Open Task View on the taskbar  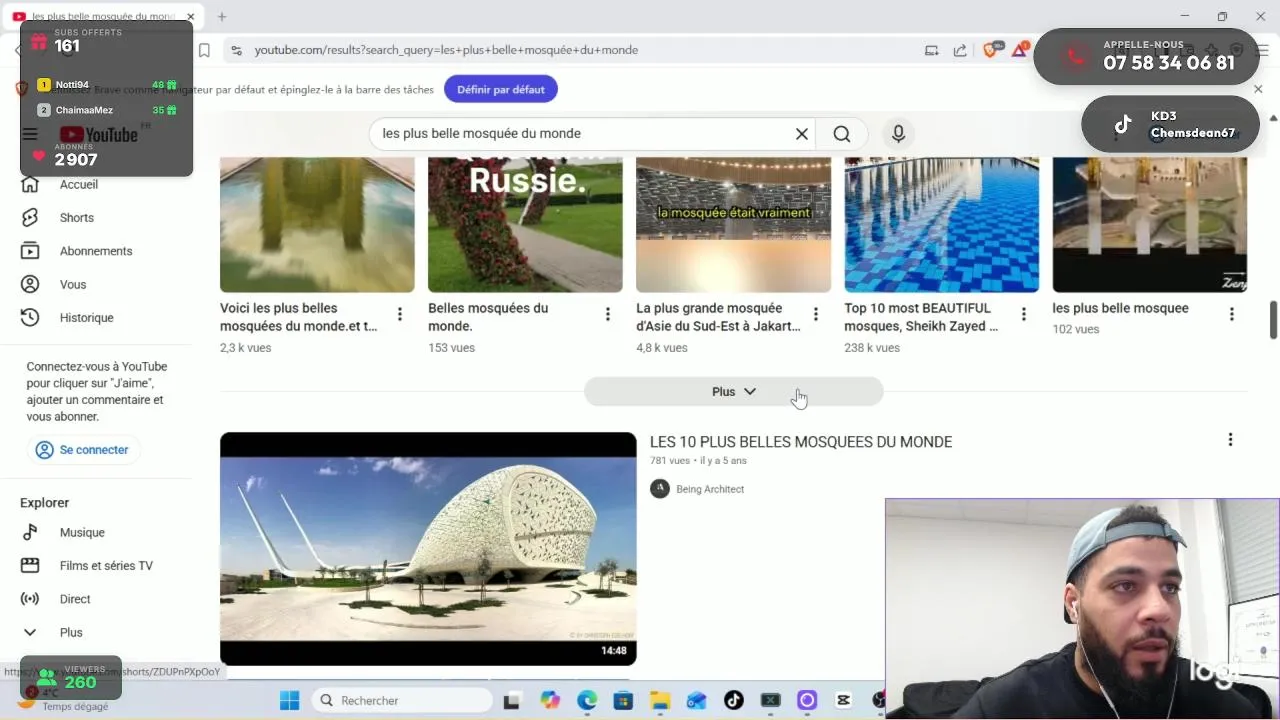(512, 700)
